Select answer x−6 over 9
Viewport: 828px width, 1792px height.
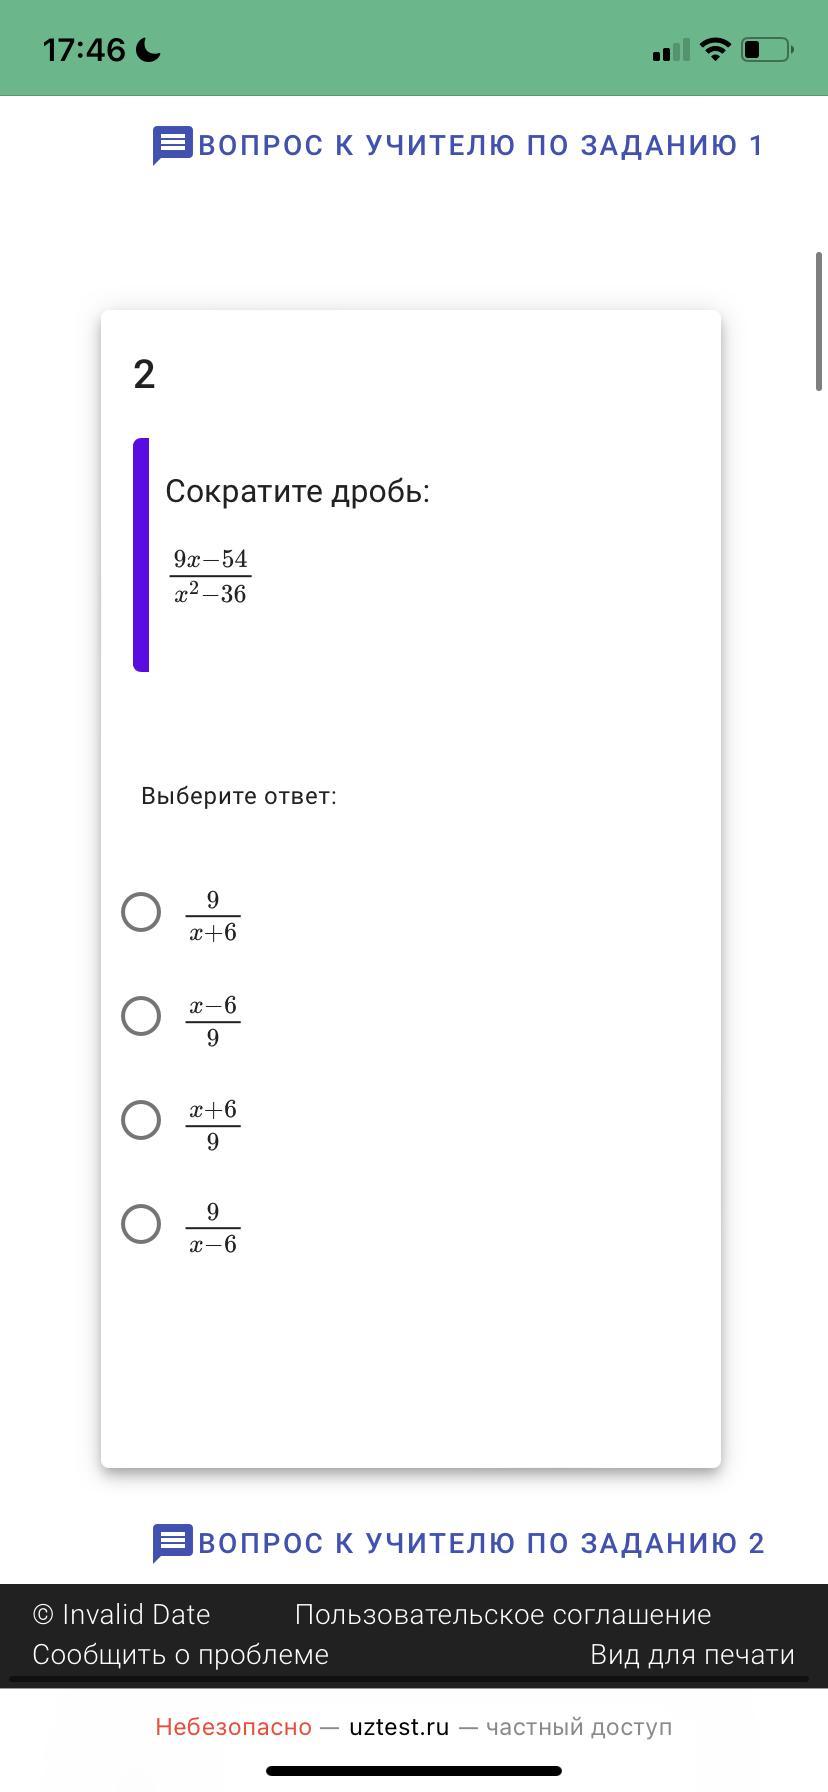point(141,1016)
